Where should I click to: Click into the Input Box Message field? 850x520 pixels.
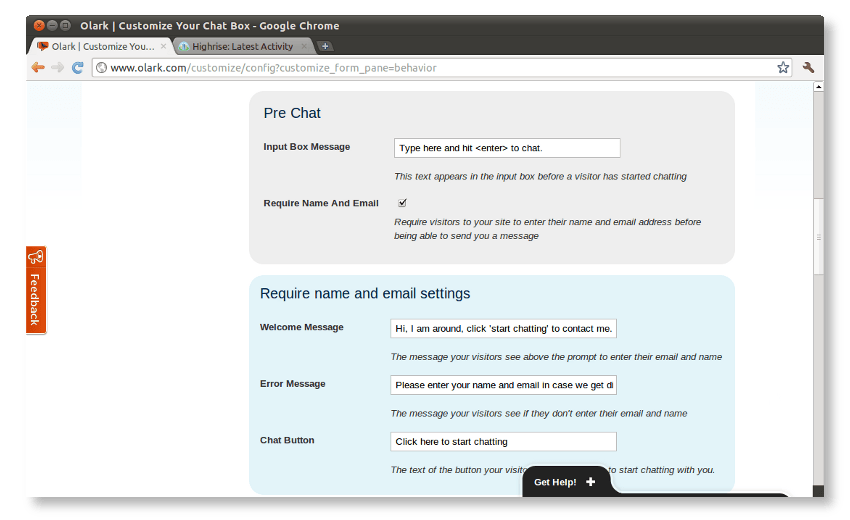pos(507,148)
